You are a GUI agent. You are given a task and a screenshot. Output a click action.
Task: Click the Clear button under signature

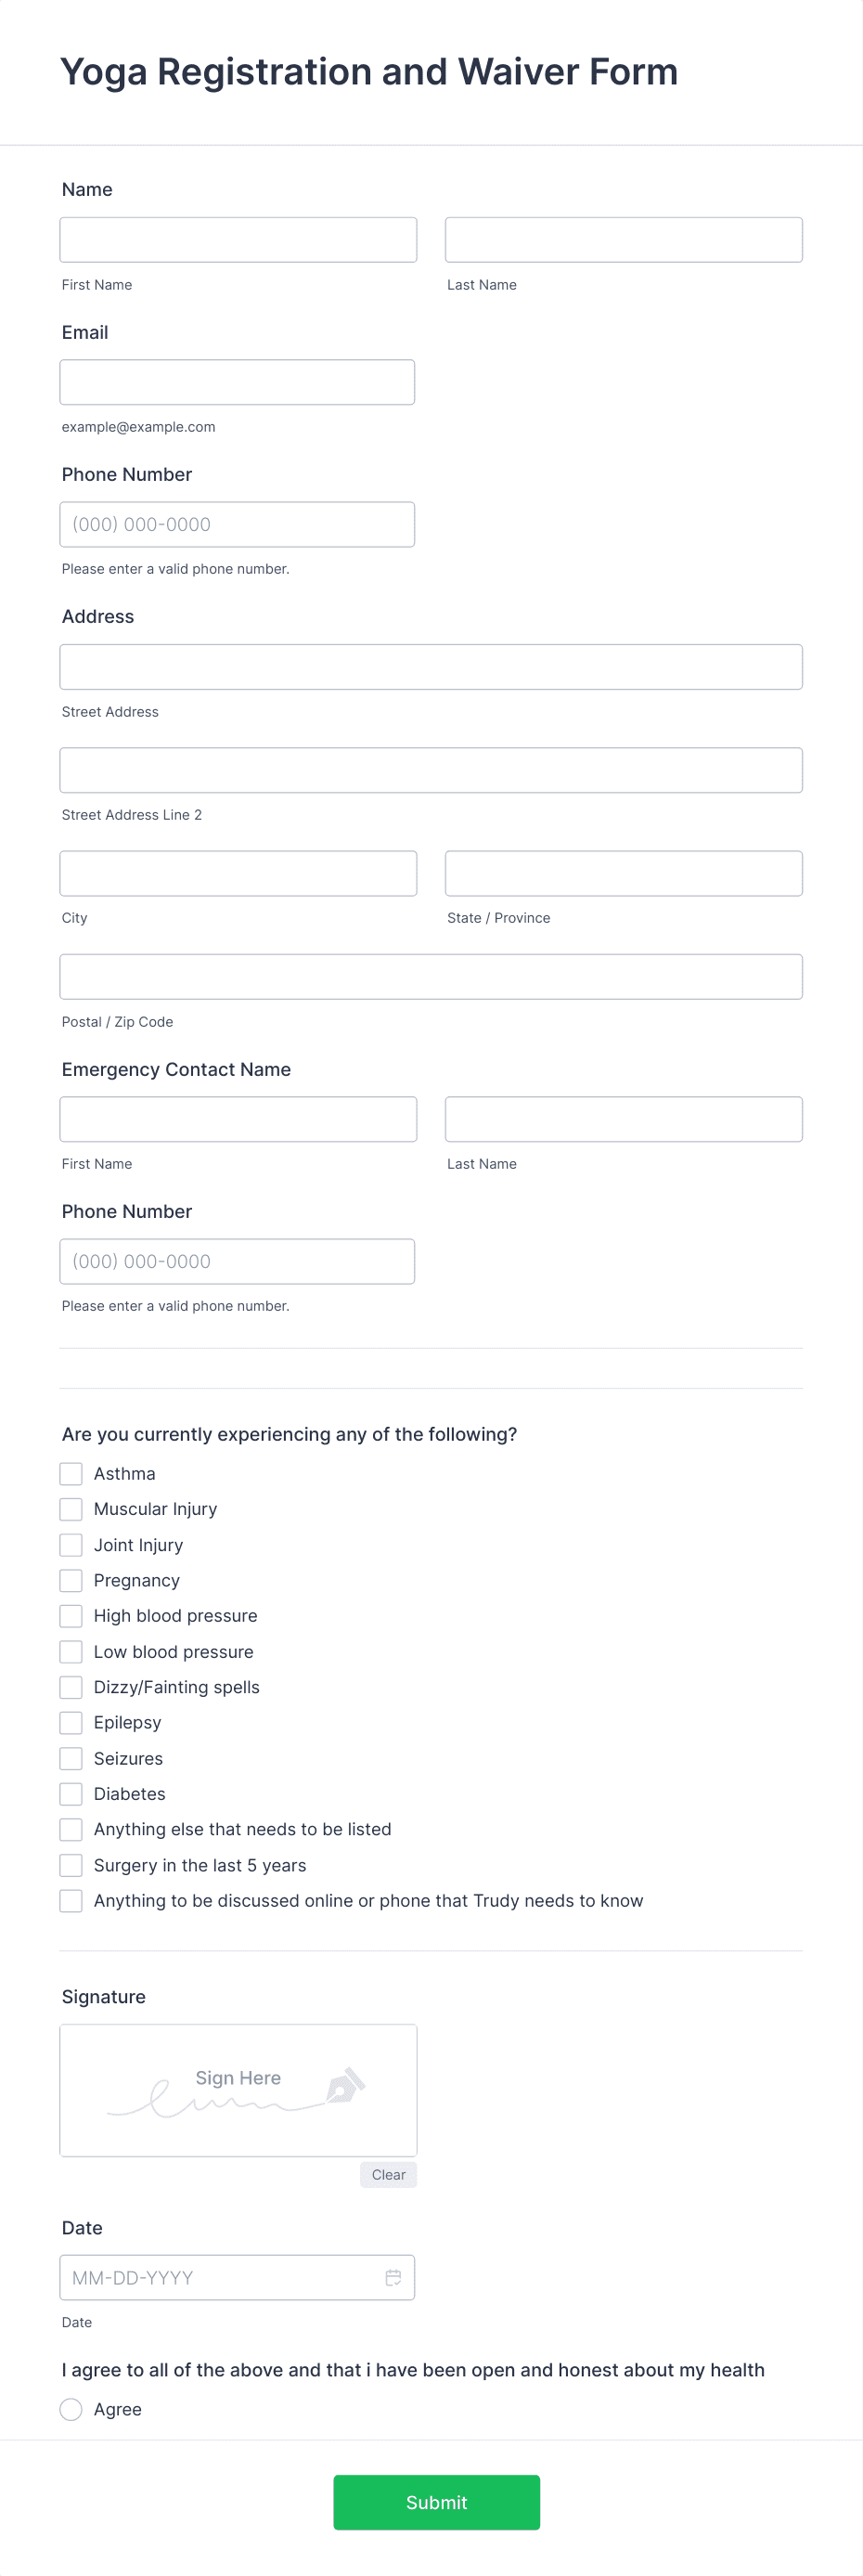click(x=388, y=2174)
